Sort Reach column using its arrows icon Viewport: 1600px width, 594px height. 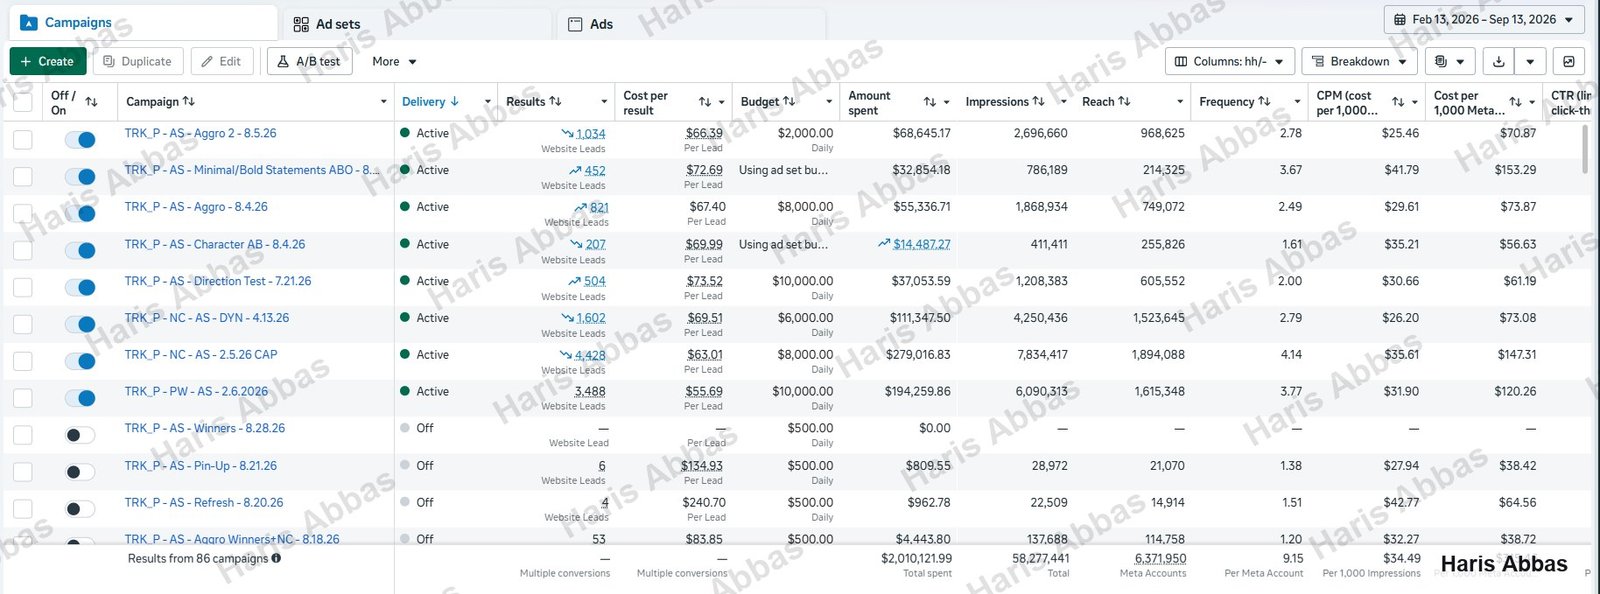(x=1124, y=101)
